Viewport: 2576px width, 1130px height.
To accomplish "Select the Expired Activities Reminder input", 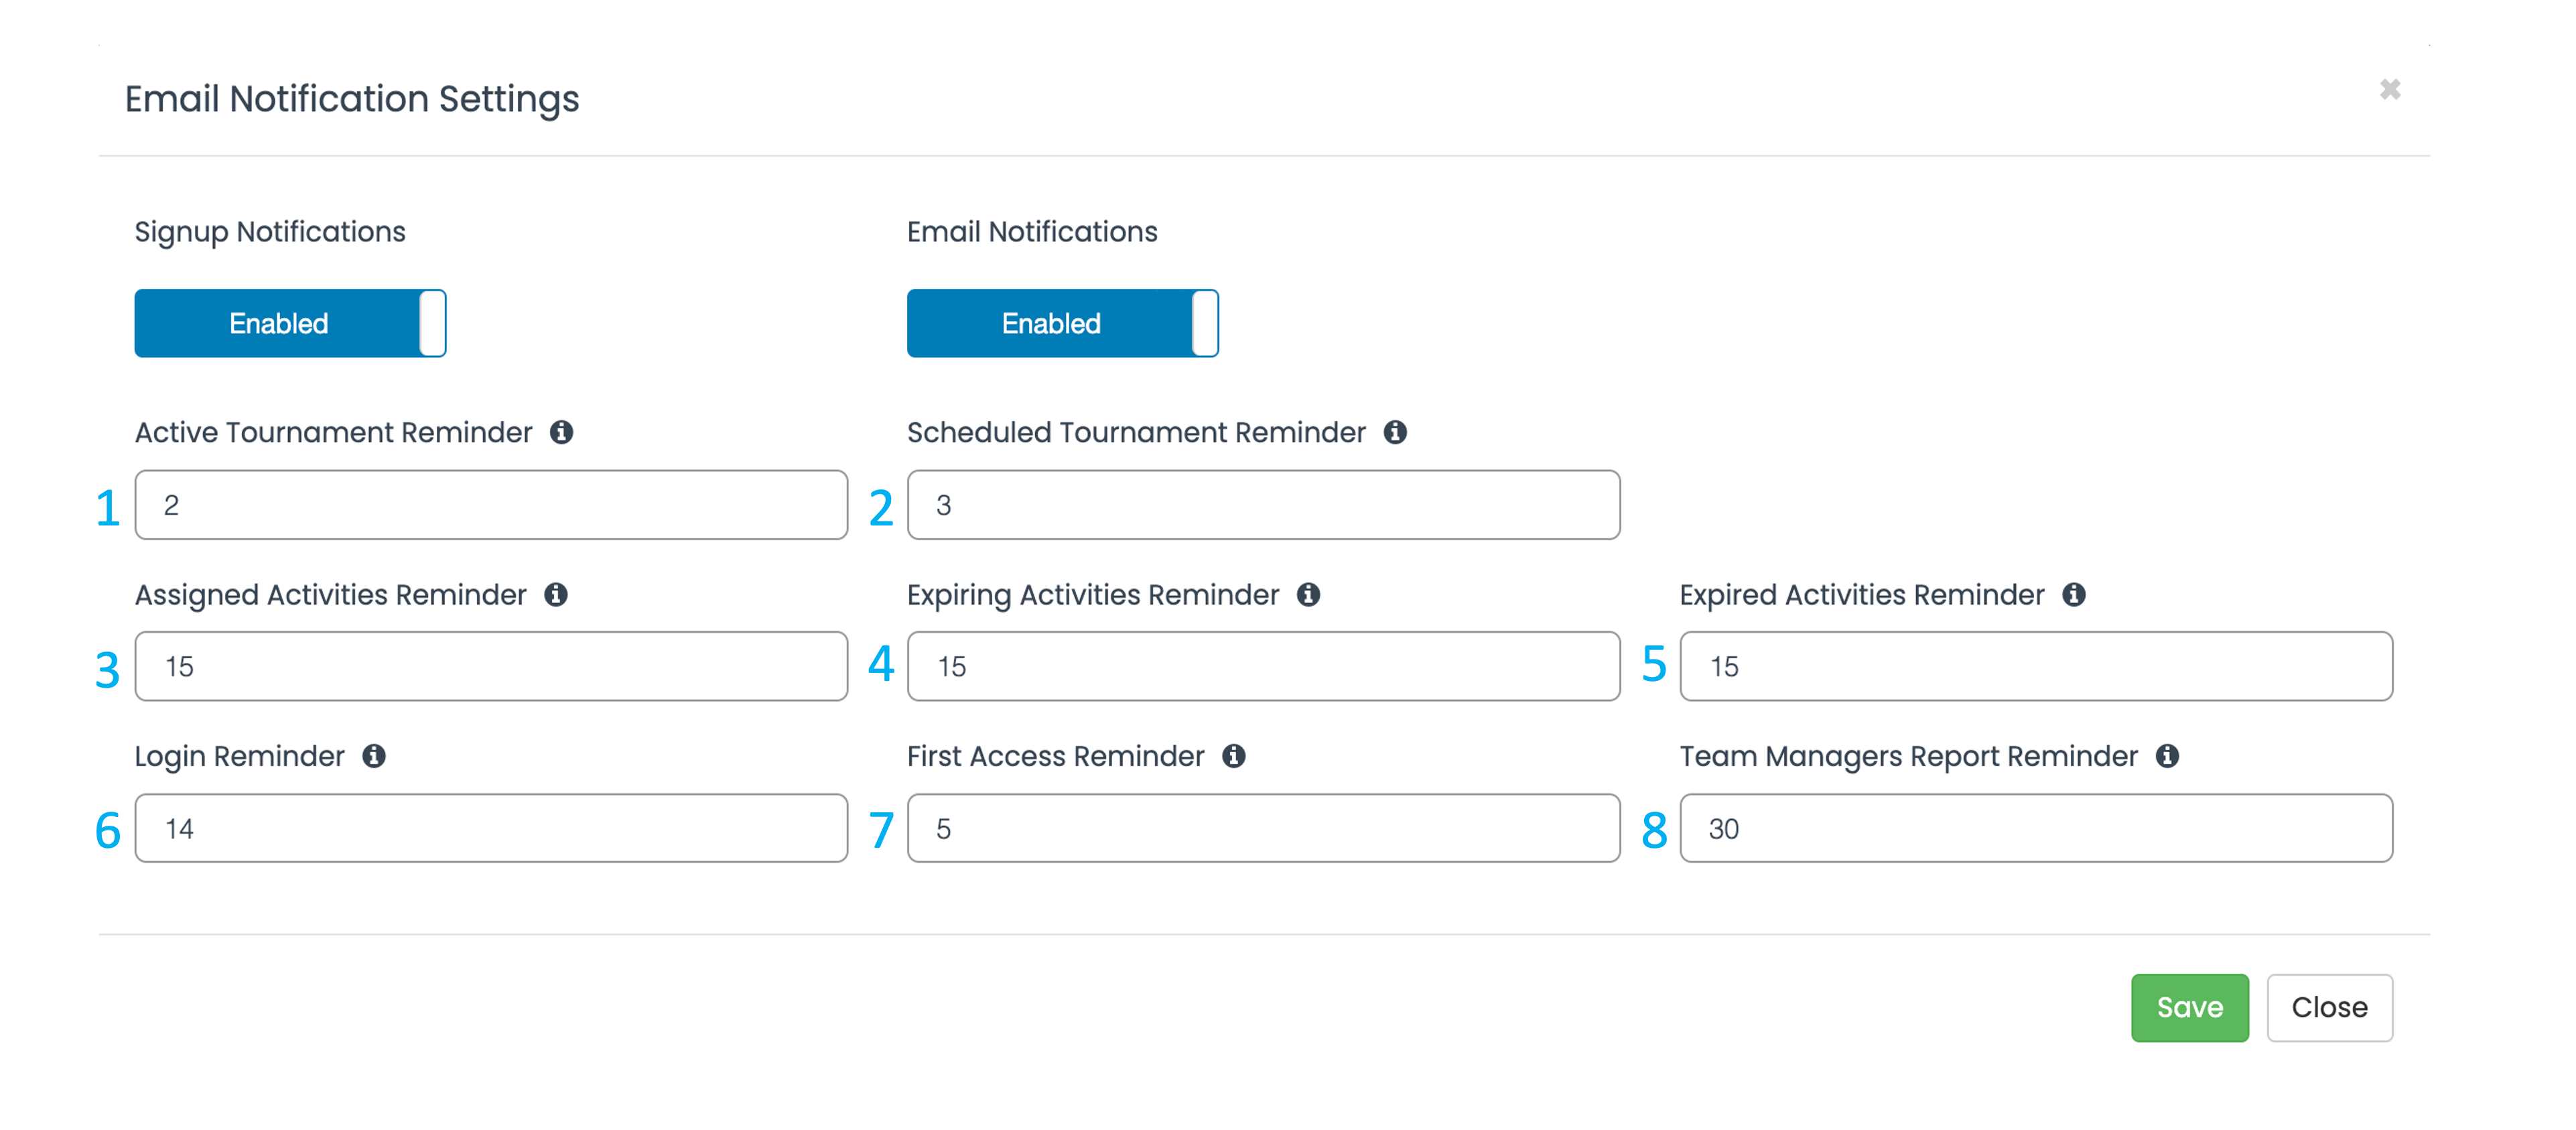I will [x=2036, y=666].
